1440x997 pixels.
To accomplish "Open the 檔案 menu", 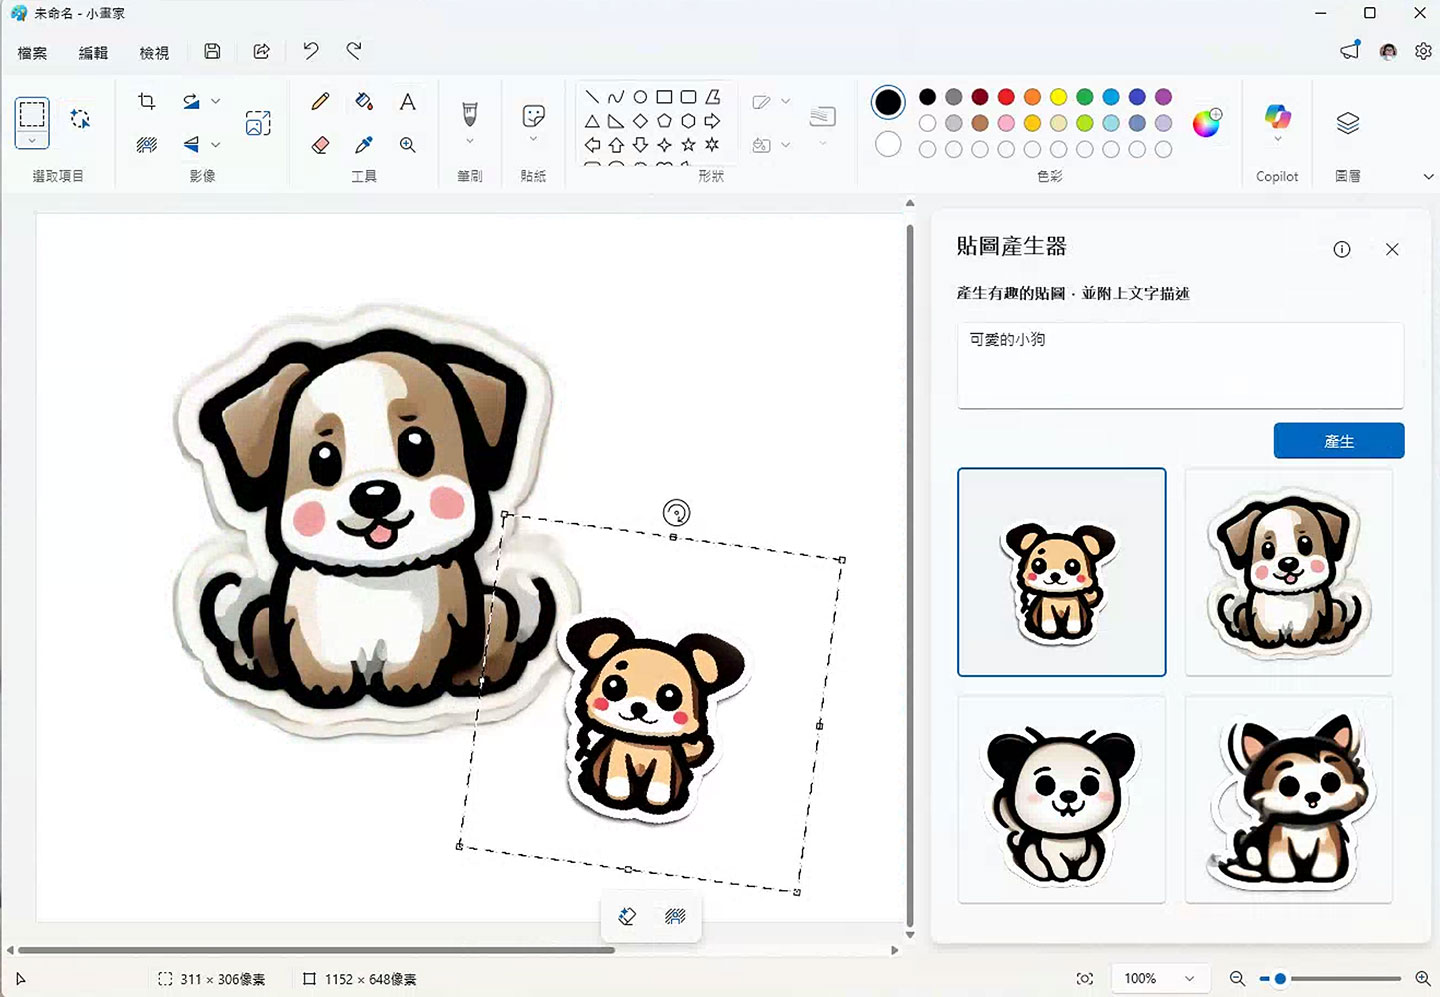I will [31, 52].
